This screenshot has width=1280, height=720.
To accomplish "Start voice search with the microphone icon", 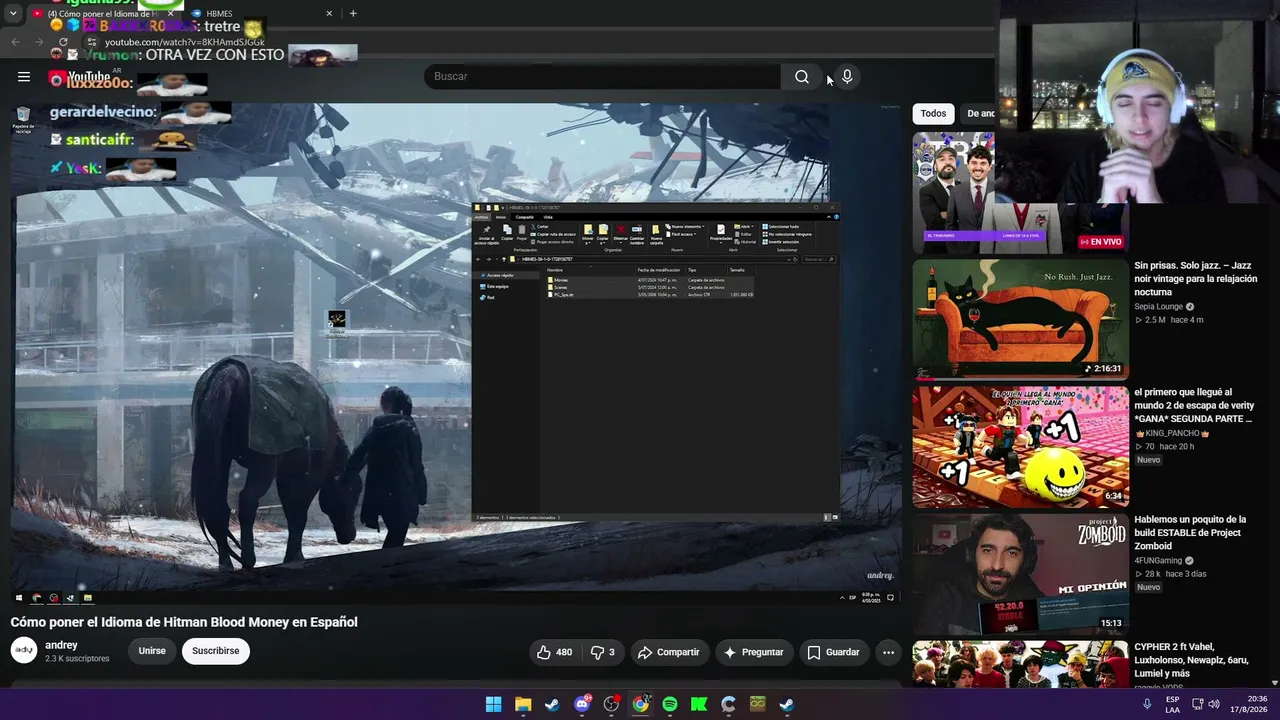I will (847, 76).
